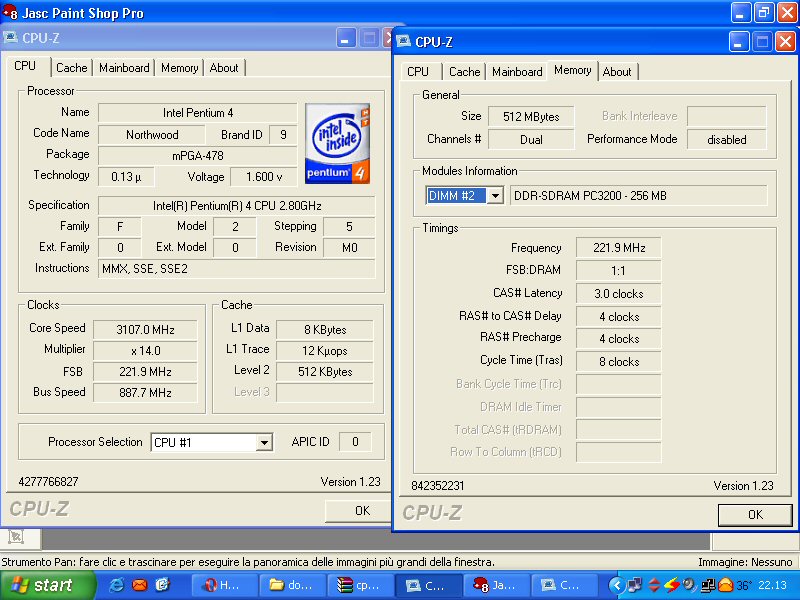The width and height of the screenshot is (800, 600).
Task: Switch to the folder 'do...' taskbar button
Action: coord(292,585)
